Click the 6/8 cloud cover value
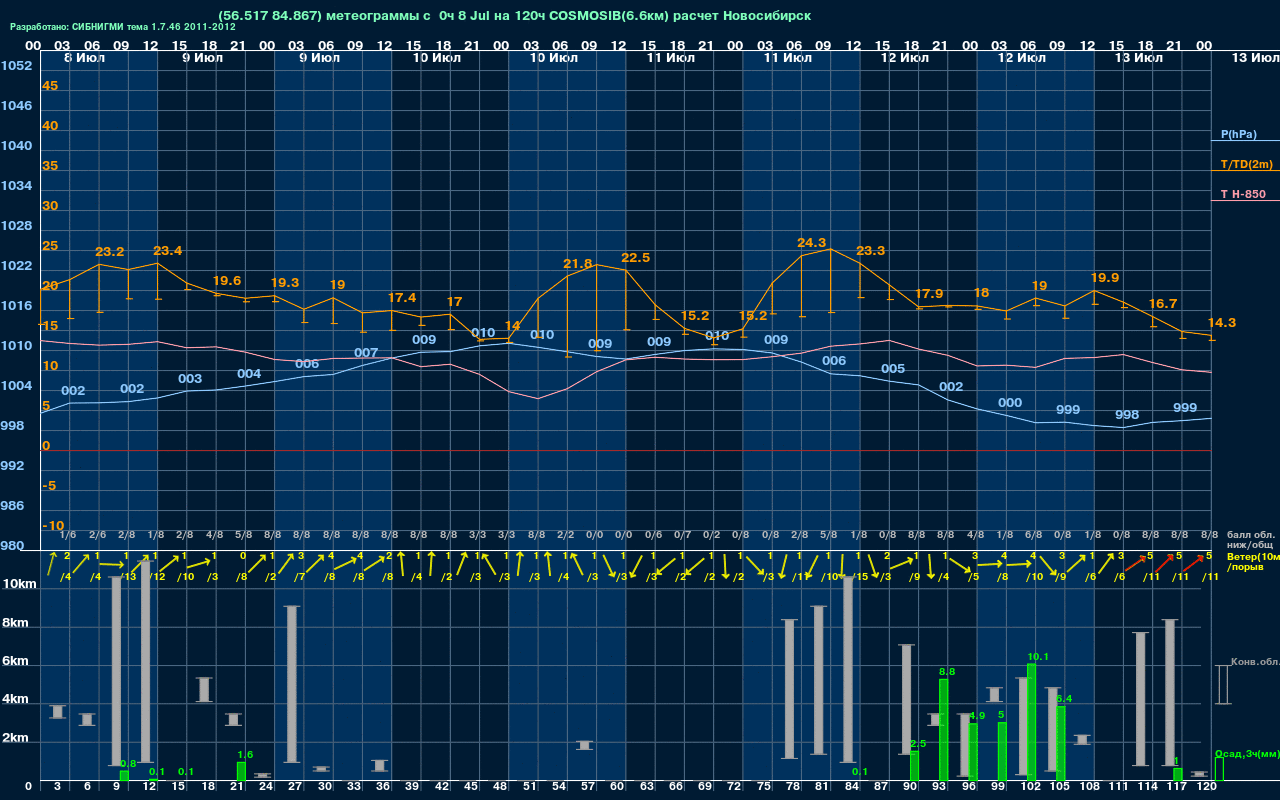Screen dimensions: 1280x800 tap(1034, 535)
